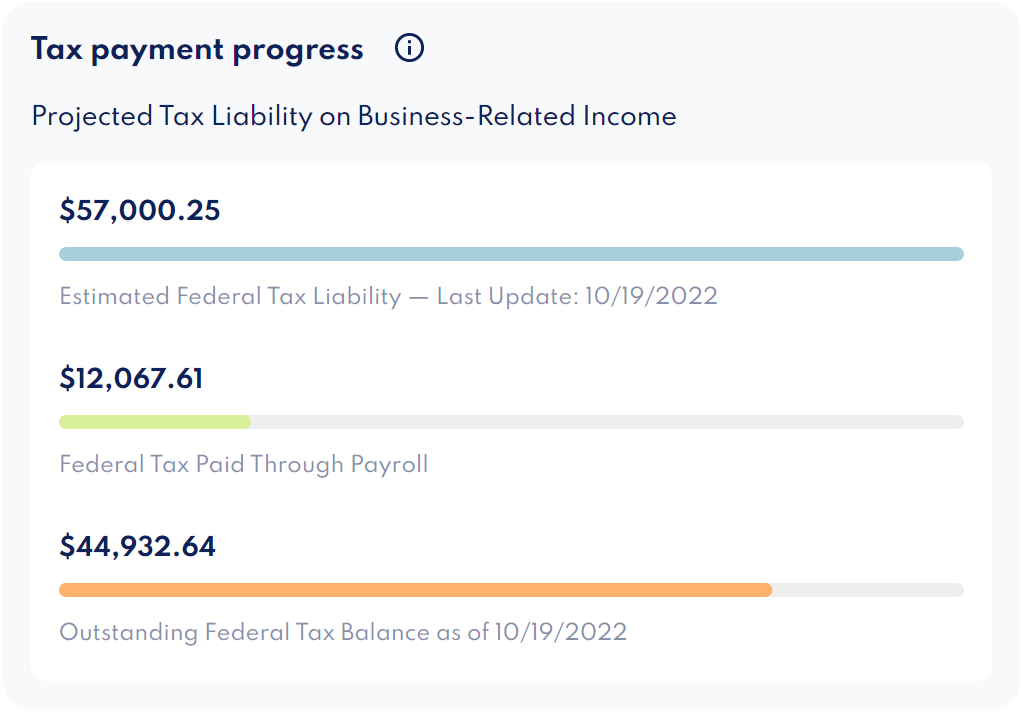1021x713 pixels.
Task: Click the $57,000.25 liability amount
Action: 139,210
